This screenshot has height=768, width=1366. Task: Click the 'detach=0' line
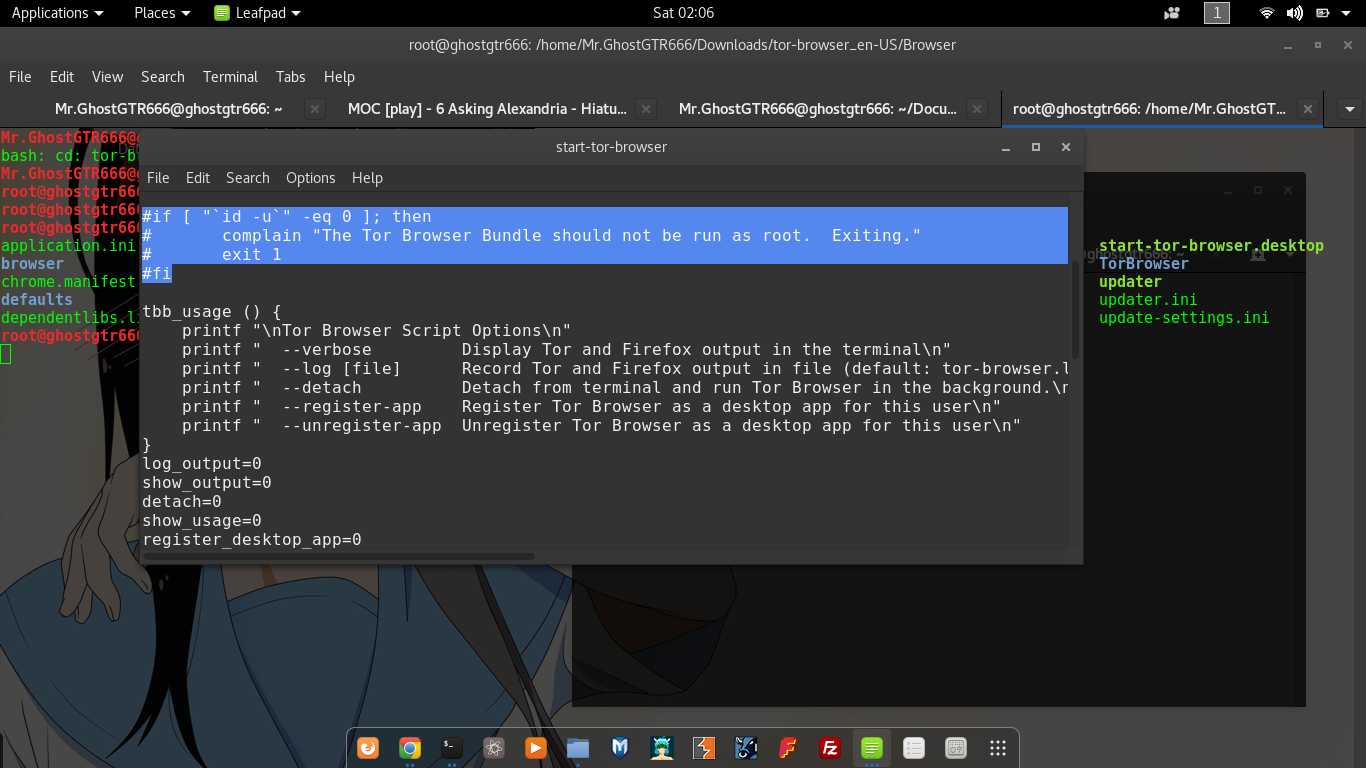click(182, 502)
